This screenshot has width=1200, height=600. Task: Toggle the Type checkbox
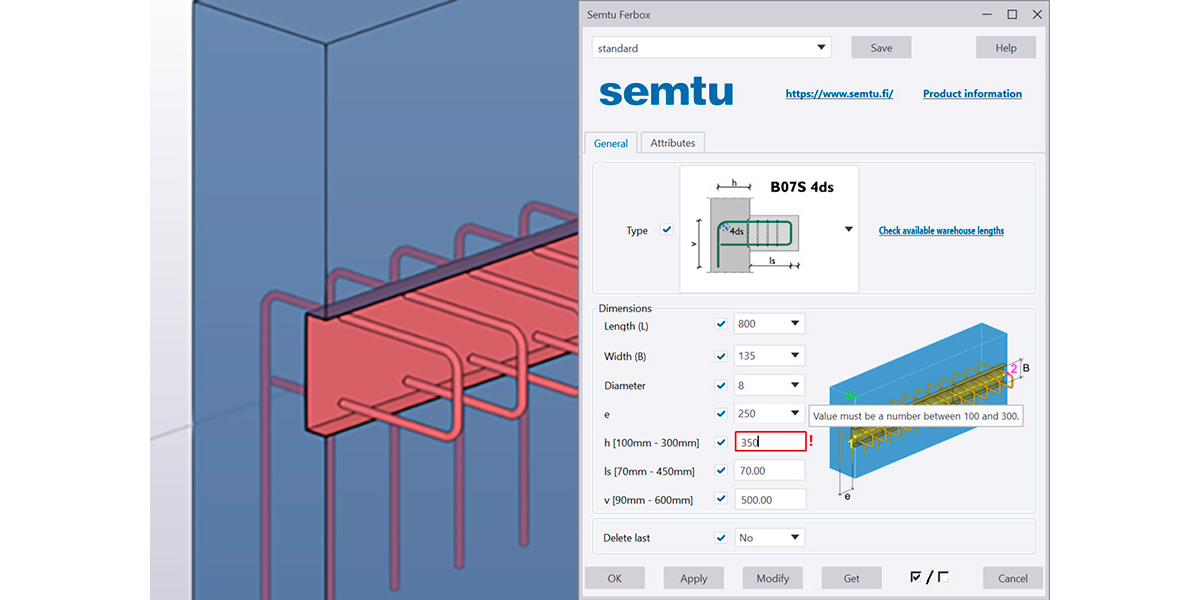(x=667, y=230)
